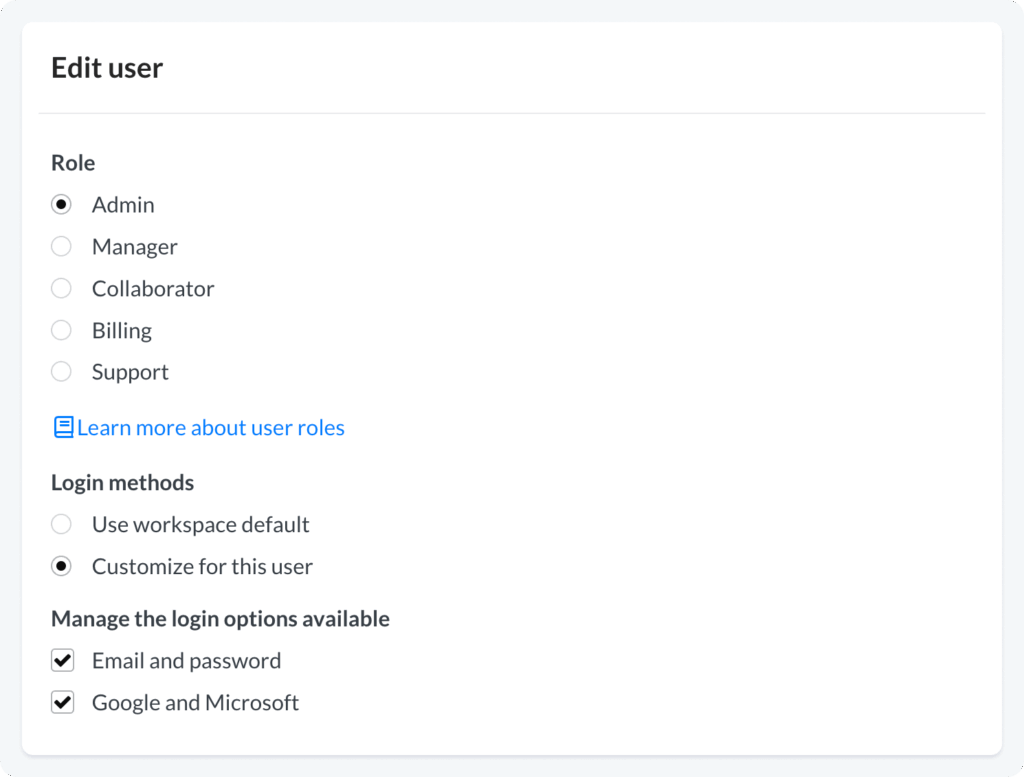Select the Support role radio button
Screen dimensions: 1024x777
click(62, 372)
